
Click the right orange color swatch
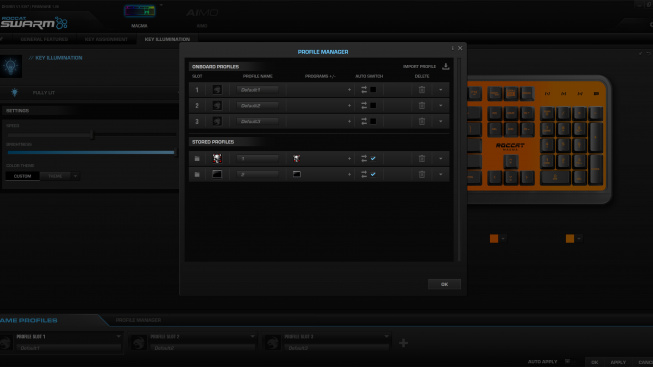click(x=570, y=239)
